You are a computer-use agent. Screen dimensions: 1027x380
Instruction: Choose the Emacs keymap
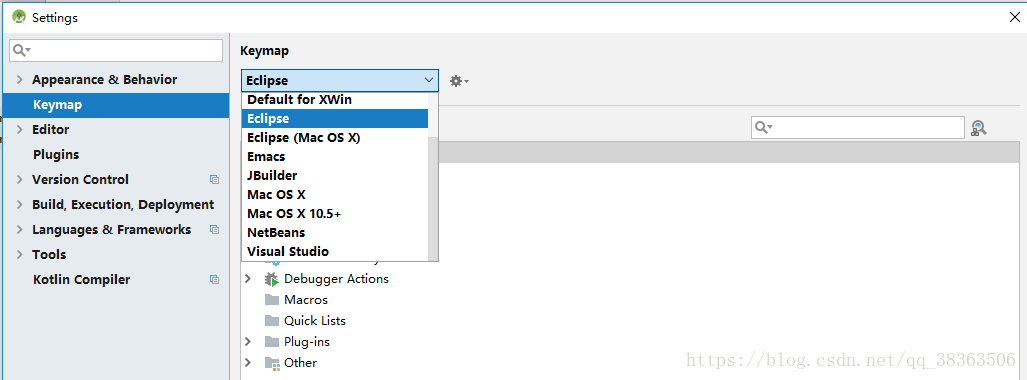(335, 157)
